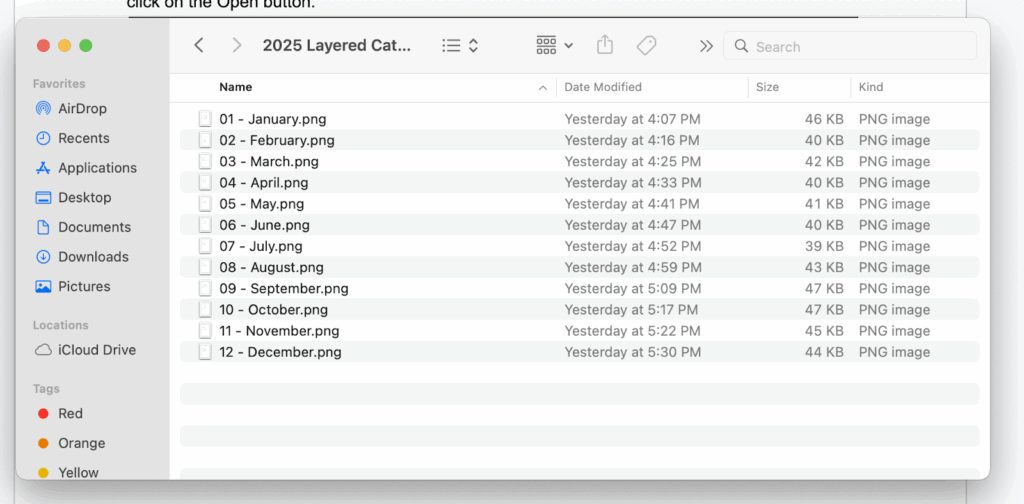Select the 12 - December.png file
This screenshot has height=504, width=1024.
pos(280,352)
